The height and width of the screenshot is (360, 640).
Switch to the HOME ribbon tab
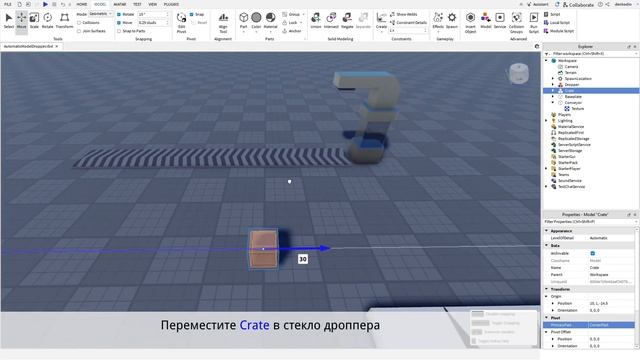[x=82, y=4]
